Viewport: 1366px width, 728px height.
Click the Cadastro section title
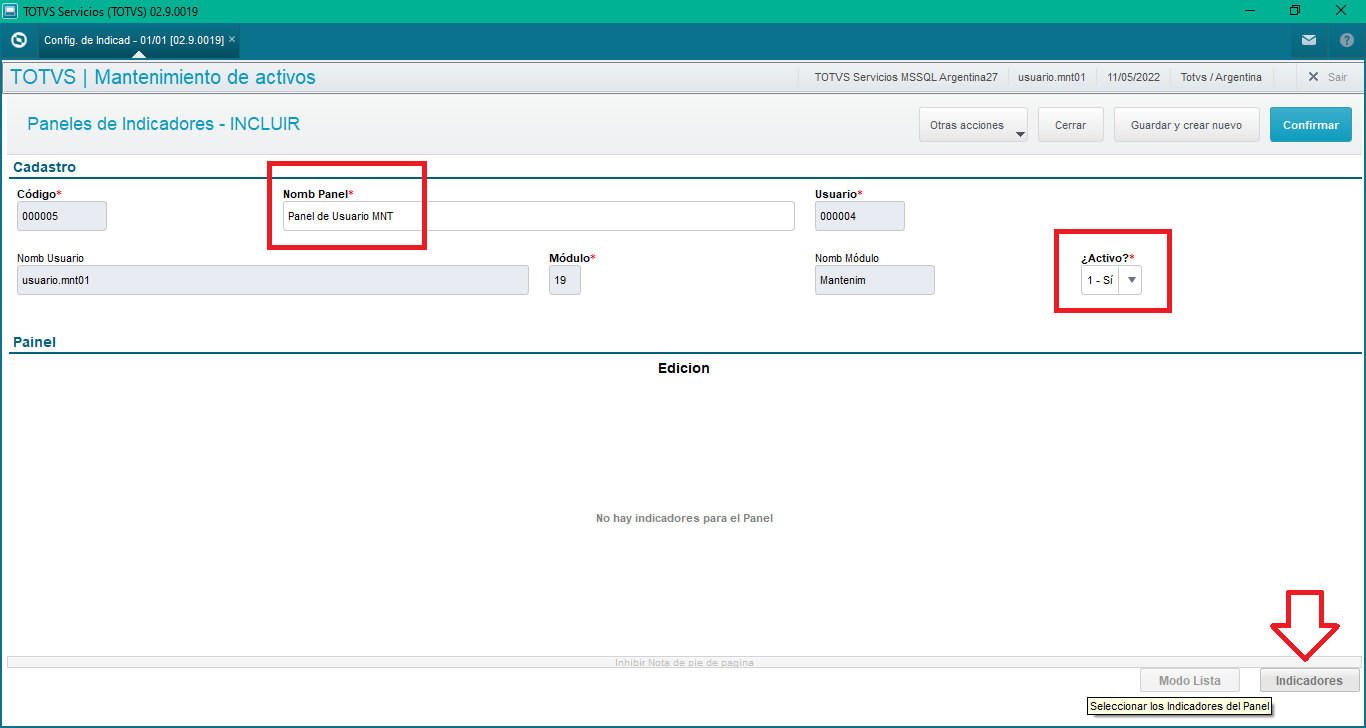coord(44,167)
